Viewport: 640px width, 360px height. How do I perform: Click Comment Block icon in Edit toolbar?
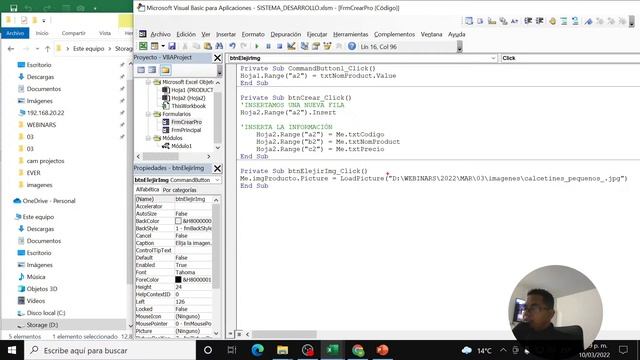pos(564,21)
